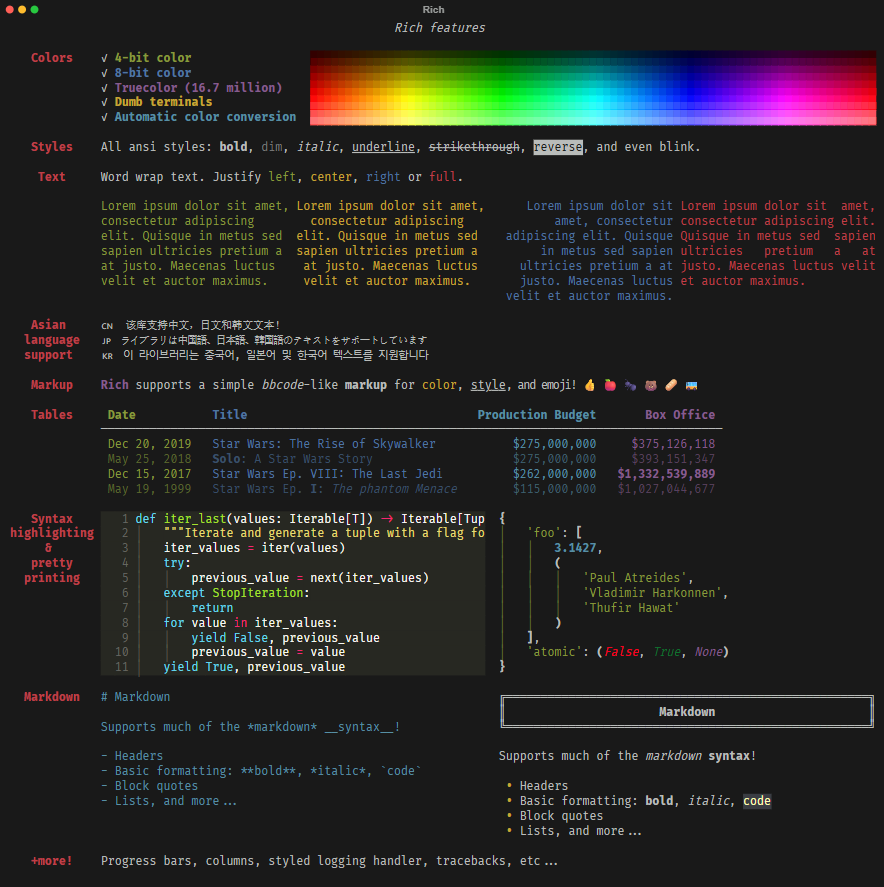Select the "$1,332,539,889" box office value
Viewport: 884px width, 887px height.
tap(666, 474)
